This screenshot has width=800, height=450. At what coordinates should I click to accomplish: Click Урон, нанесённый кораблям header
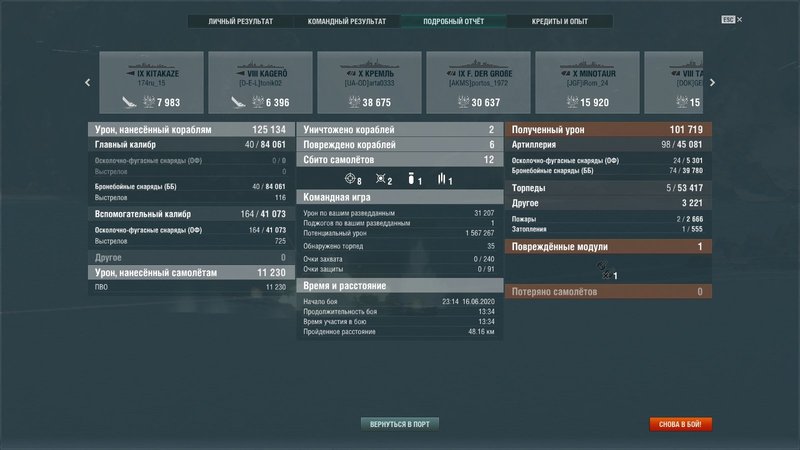pos(191,130)
